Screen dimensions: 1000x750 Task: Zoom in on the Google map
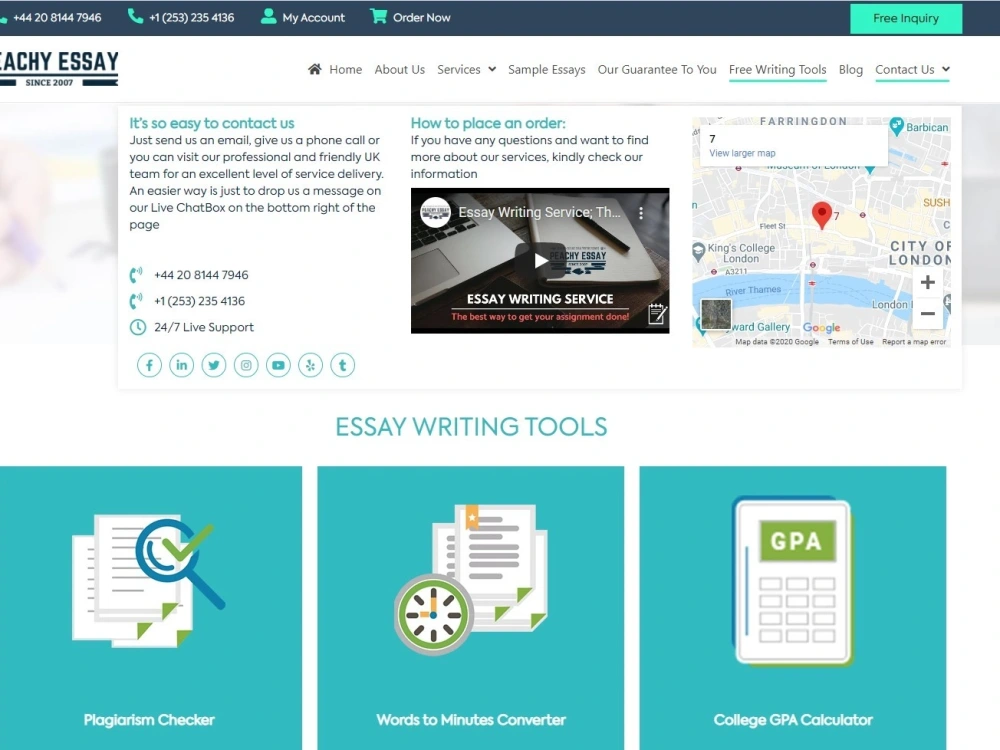[928, 283]
